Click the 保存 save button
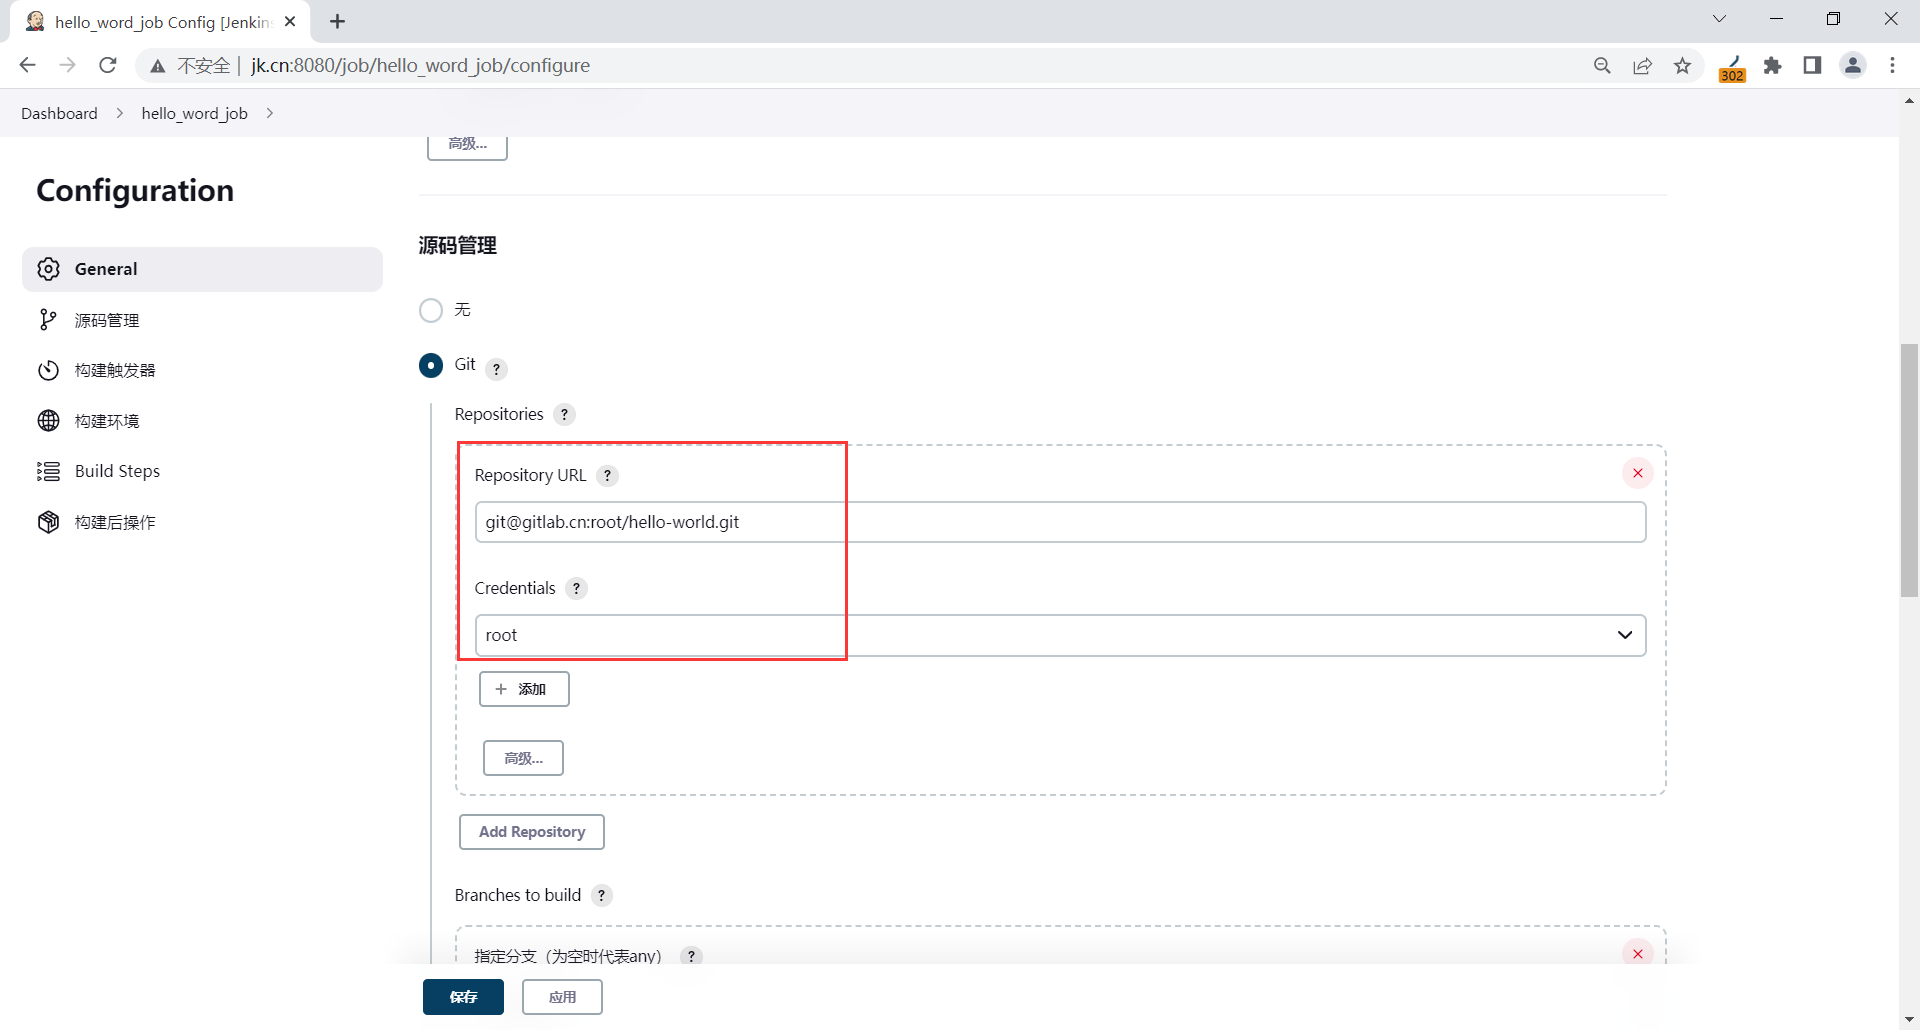The image size is (1920, 1030). click(463, 997)
